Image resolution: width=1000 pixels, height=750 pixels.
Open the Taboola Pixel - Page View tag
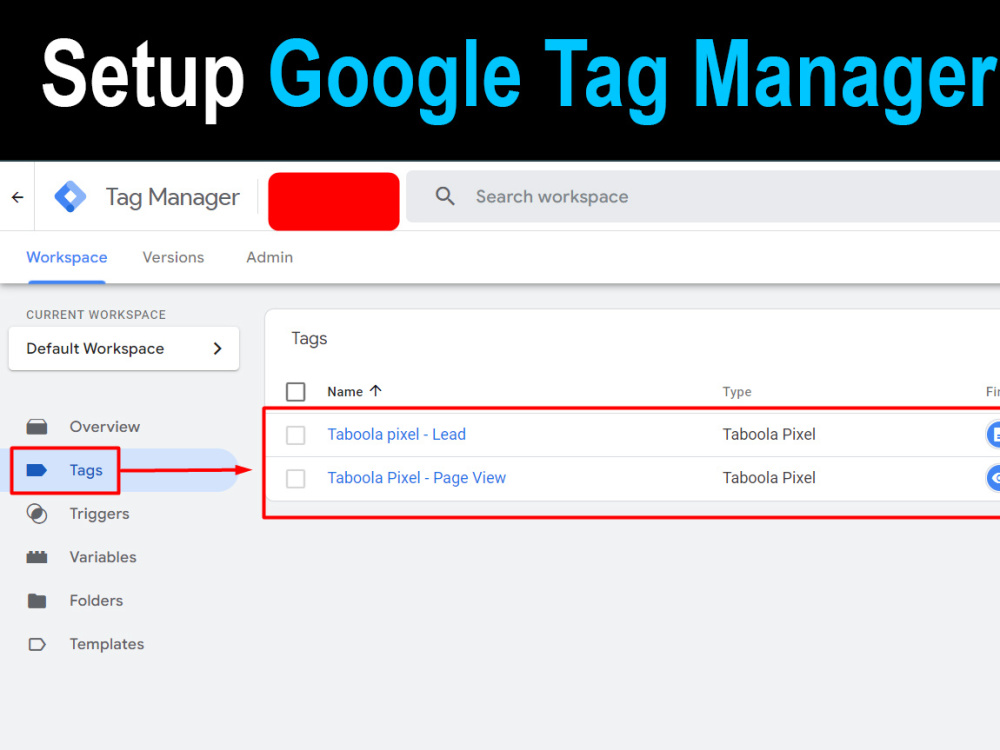pyautogui.click(x=416, y=478)
